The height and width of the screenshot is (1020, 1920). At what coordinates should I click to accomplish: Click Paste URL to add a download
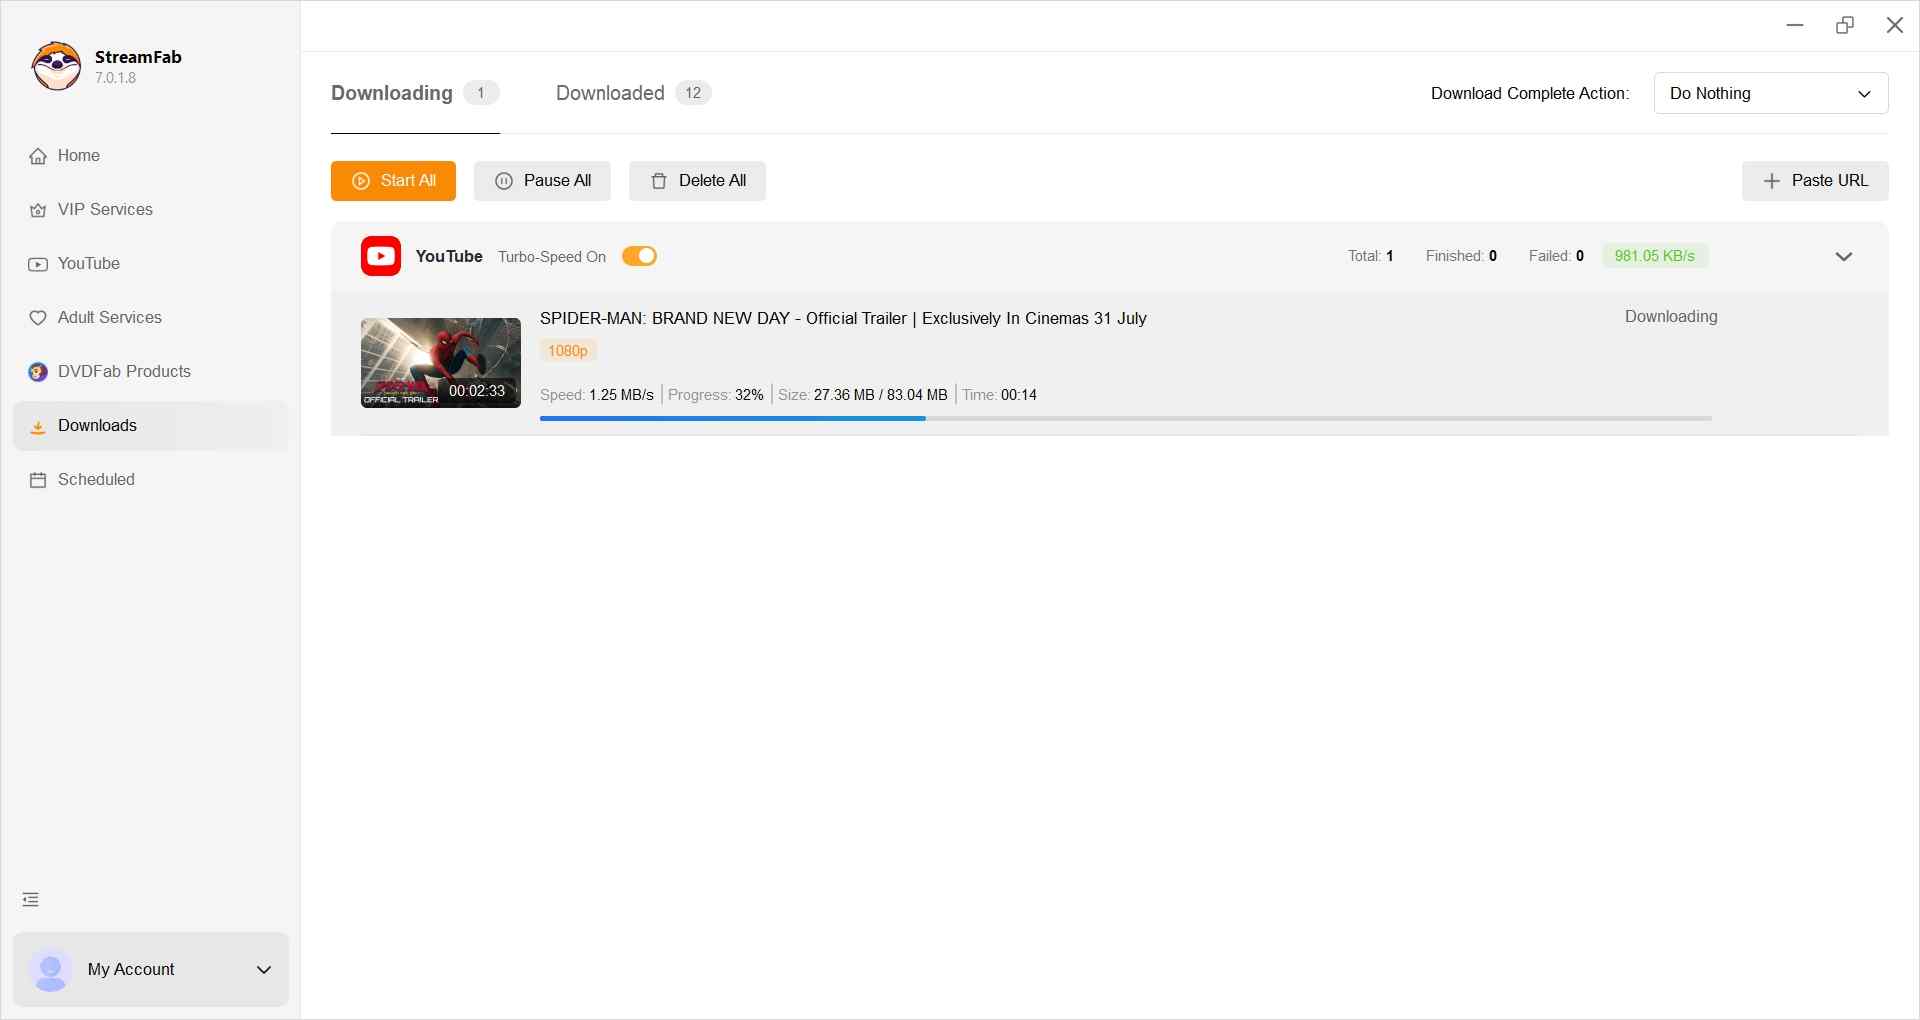pyautogui.click(x=1815, y=181)
